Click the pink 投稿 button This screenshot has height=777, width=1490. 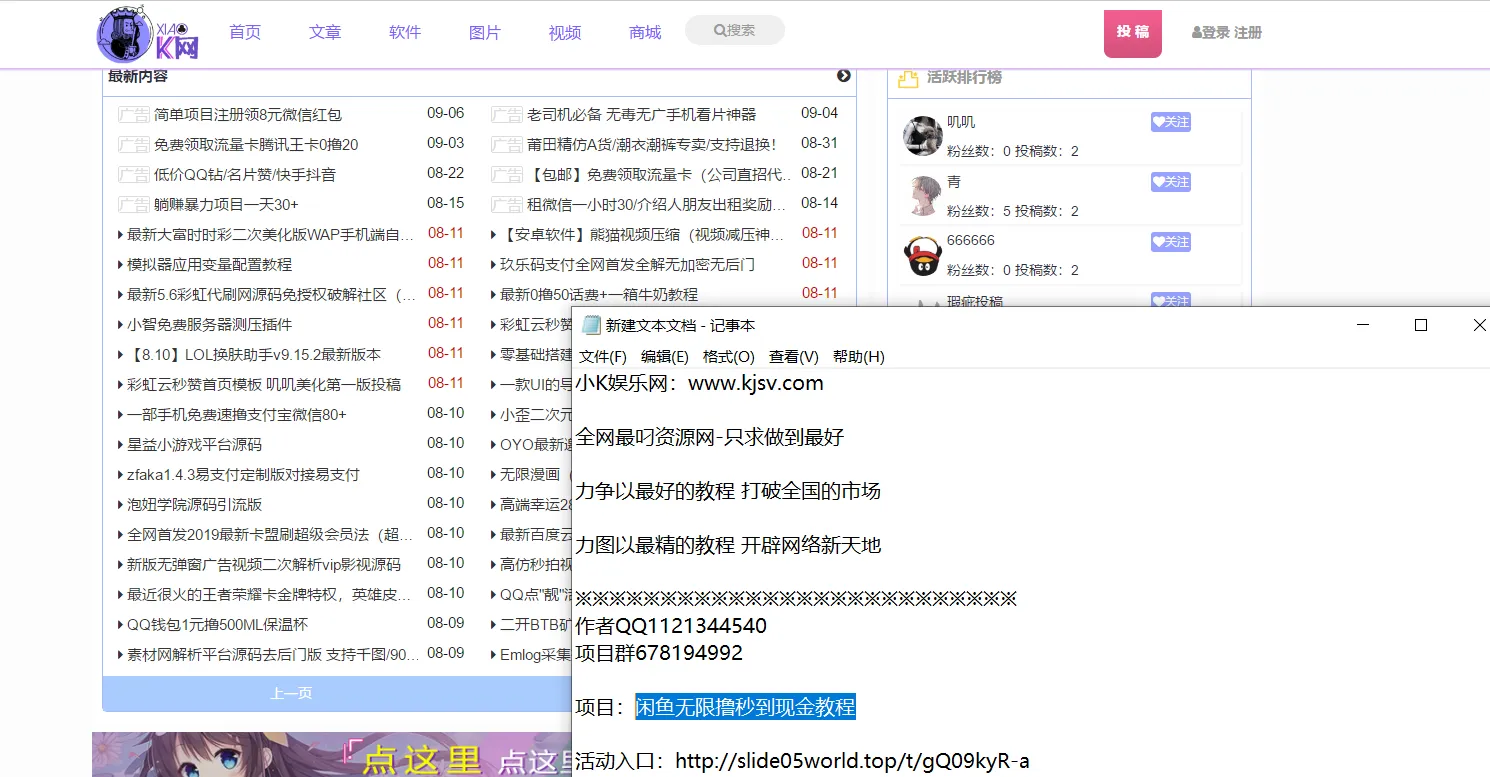pyautogui.click(x=1132, y=32)
